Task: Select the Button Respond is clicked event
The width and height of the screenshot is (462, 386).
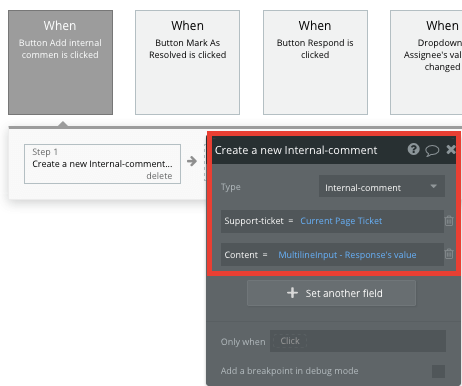Action: 315,63
